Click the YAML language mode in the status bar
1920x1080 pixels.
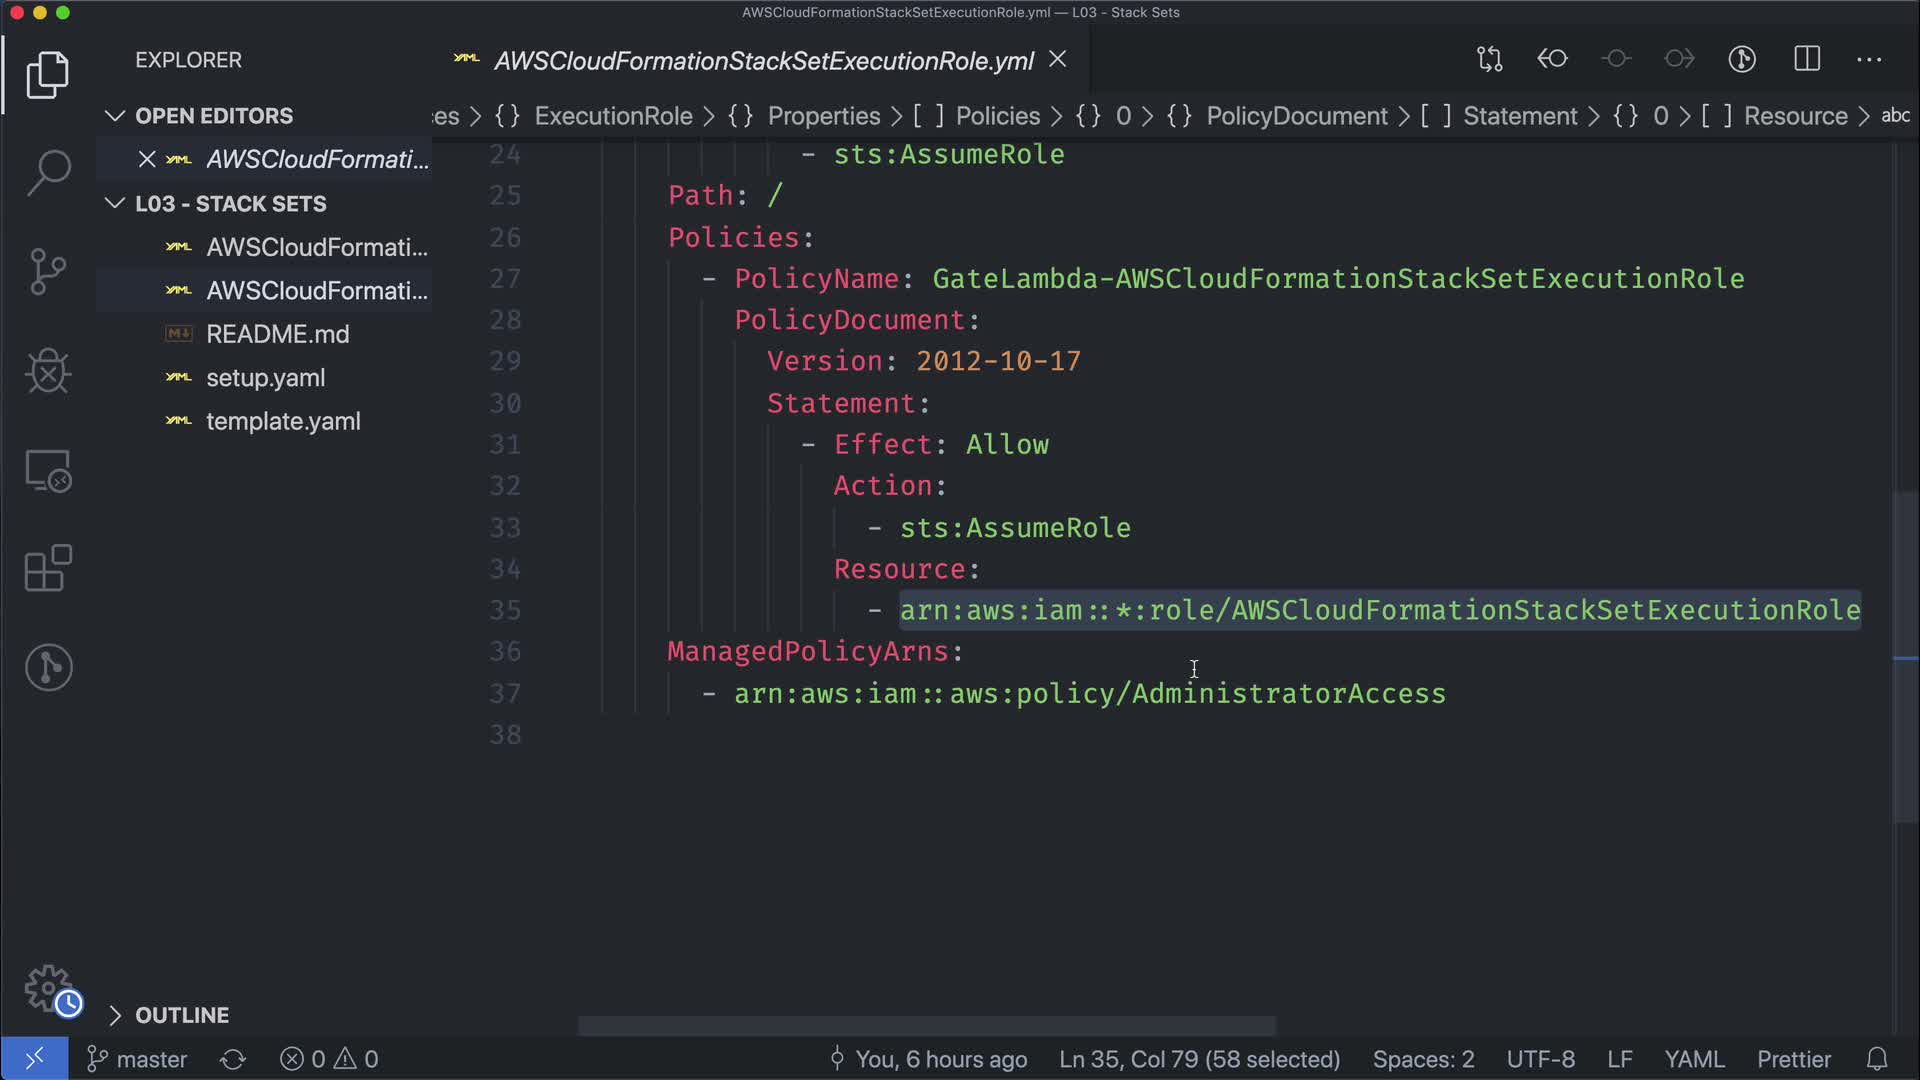(x=1694, y=1059)
